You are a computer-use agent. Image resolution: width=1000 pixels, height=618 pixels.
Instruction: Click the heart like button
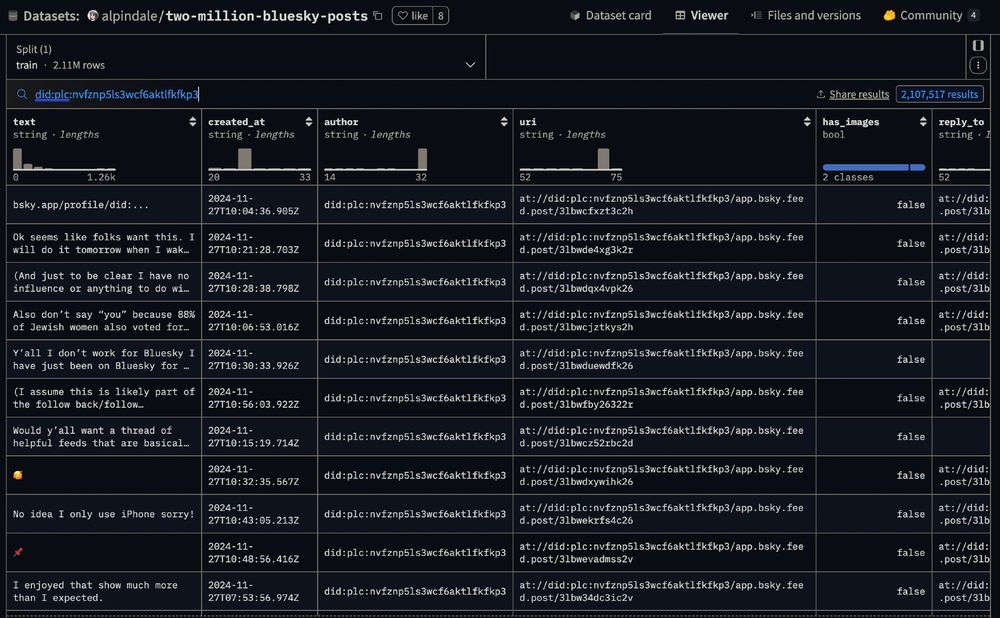[x=413, y=16]
